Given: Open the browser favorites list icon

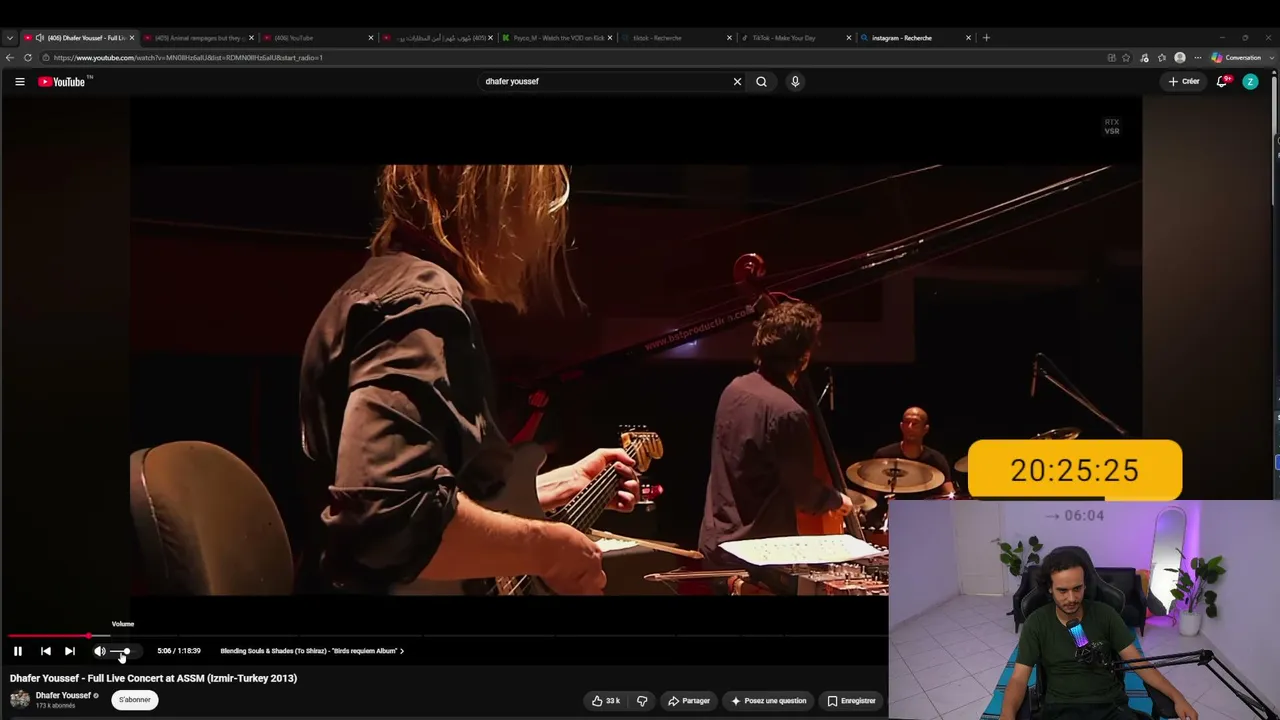Looking at the screenshot, I should 1162,58.
